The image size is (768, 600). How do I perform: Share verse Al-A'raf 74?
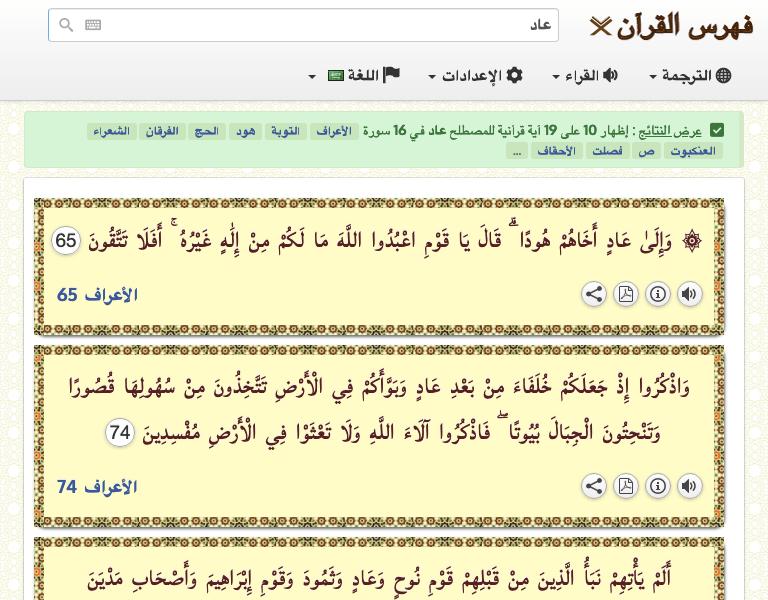pos(593,486)
